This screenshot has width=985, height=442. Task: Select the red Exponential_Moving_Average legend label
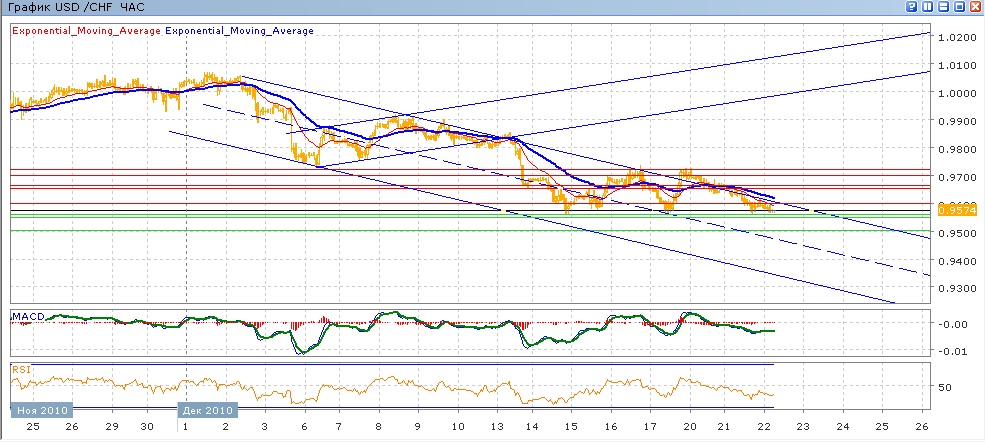tap(87, 30)
